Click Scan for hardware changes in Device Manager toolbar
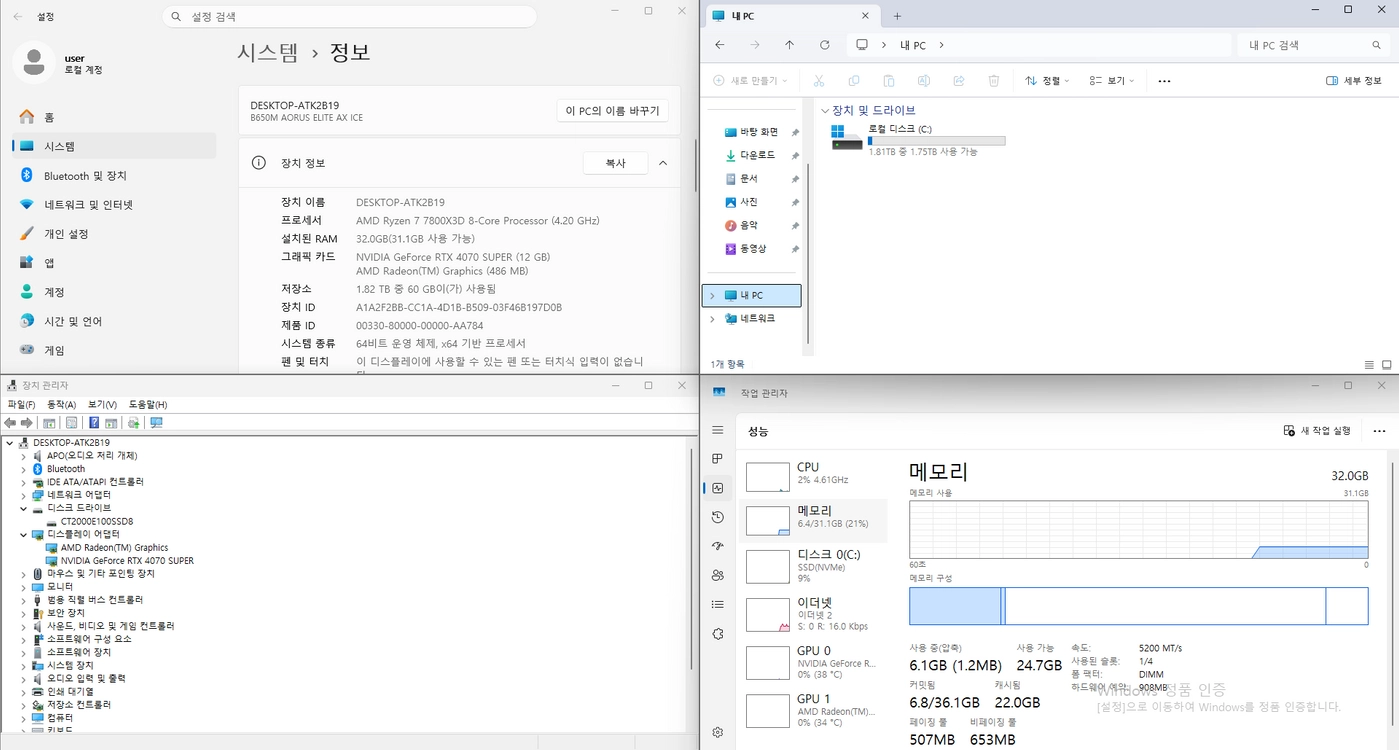Screen dimensions: 1399x750 tap(156, 423)
